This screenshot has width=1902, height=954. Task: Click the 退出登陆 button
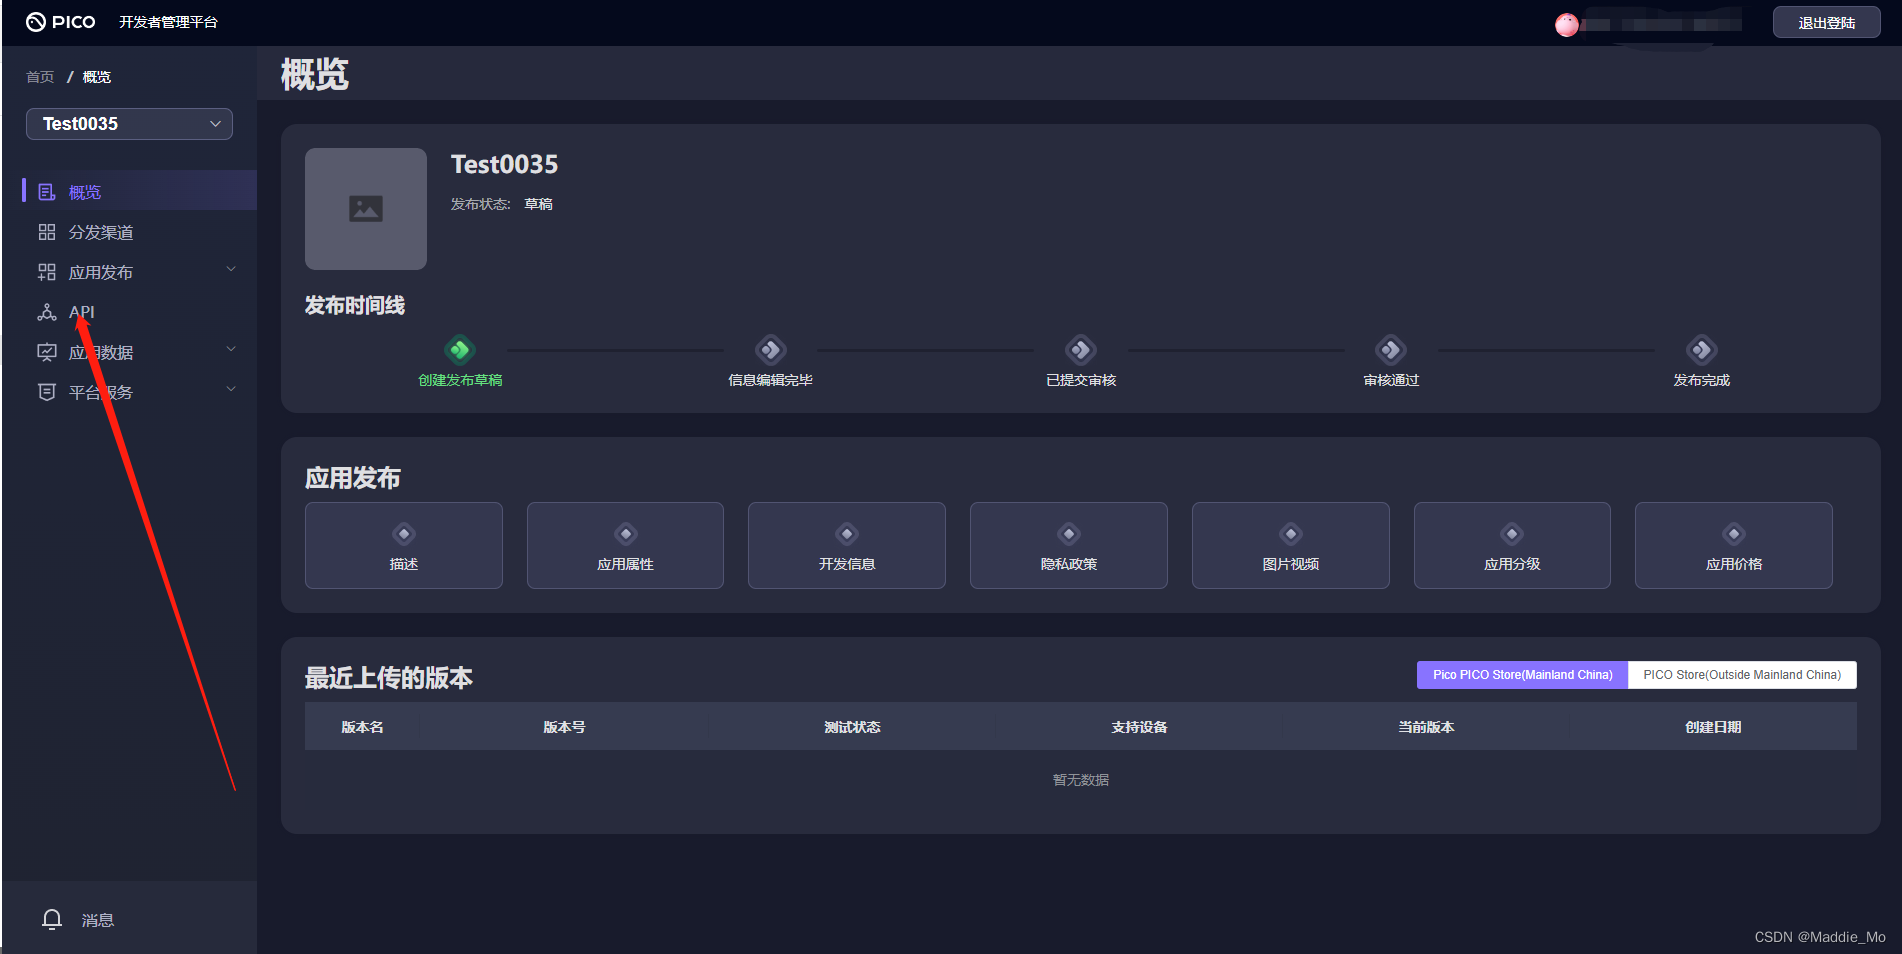[x=1826, y=23]
